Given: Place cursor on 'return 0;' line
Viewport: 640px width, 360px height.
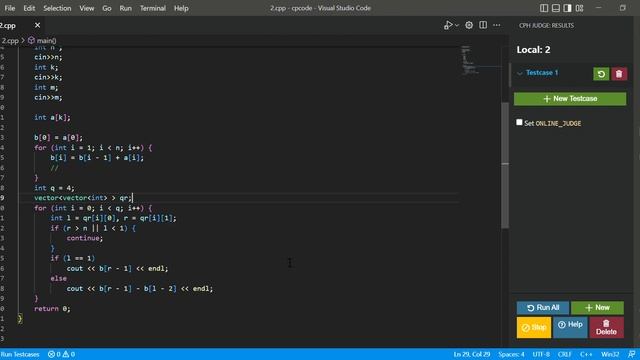Looking at the screenshot, I should [x=52, y=309].
